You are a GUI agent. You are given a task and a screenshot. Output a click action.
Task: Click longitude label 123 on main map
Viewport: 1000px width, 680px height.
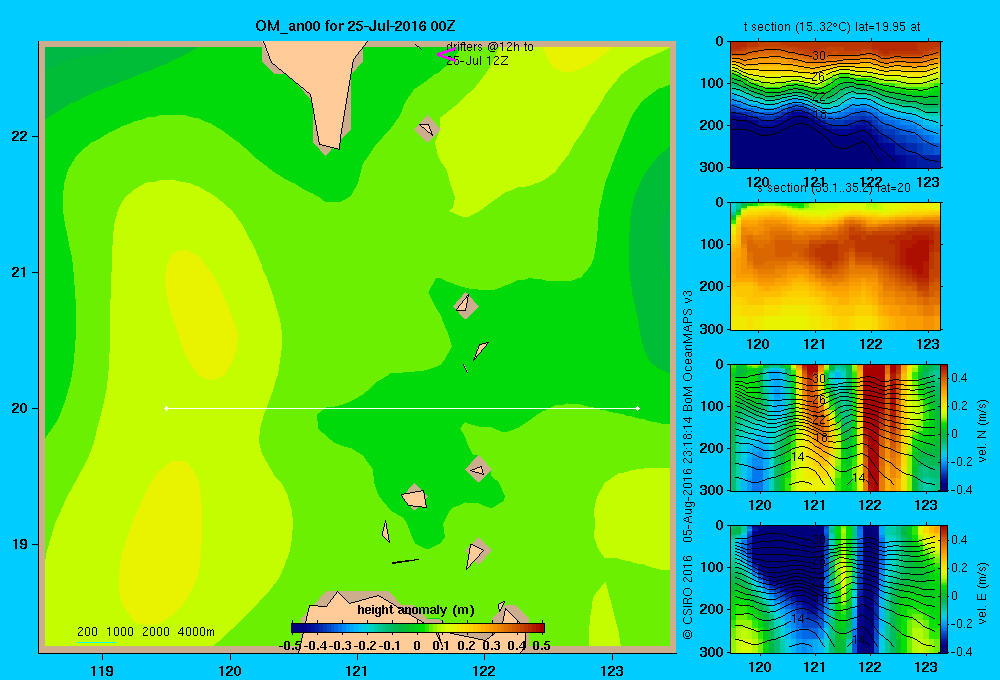(x=612, y=670)
